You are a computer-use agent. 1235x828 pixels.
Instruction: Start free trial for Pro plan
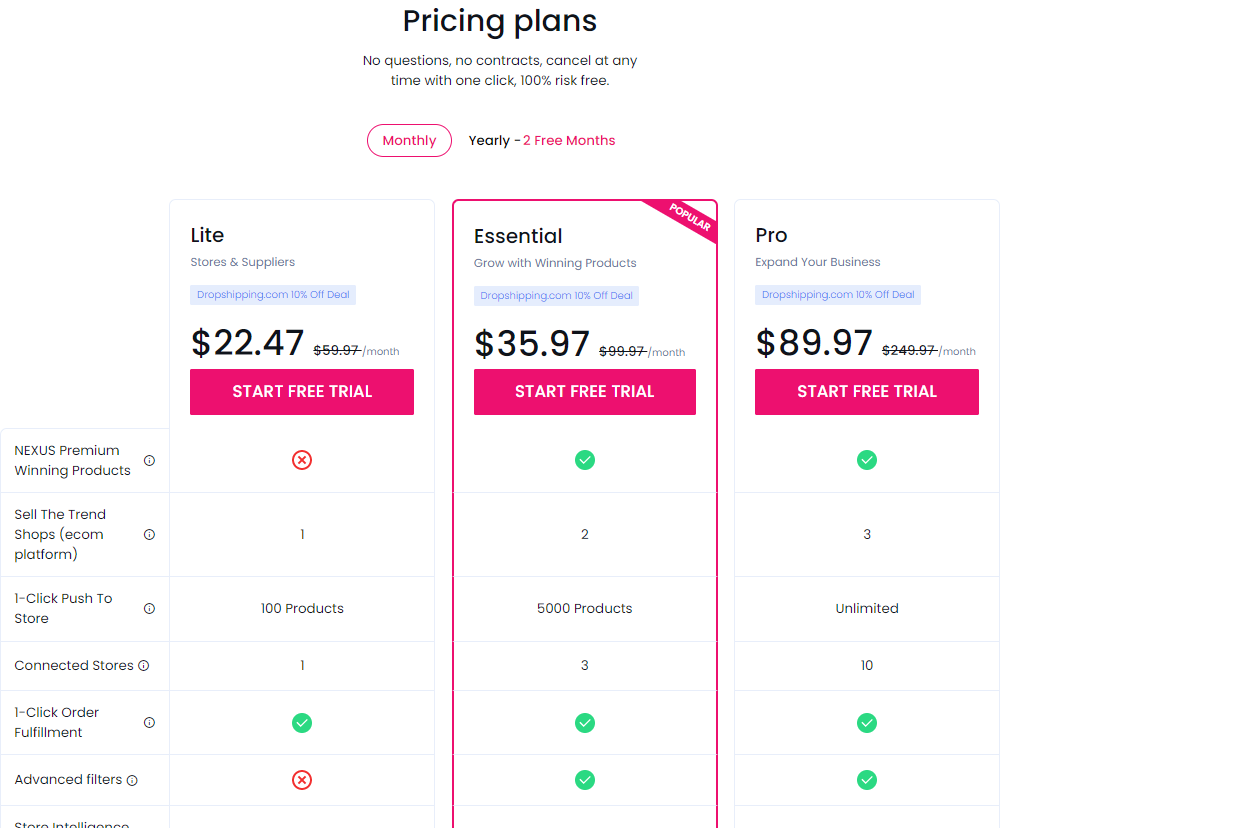[867, 392]
